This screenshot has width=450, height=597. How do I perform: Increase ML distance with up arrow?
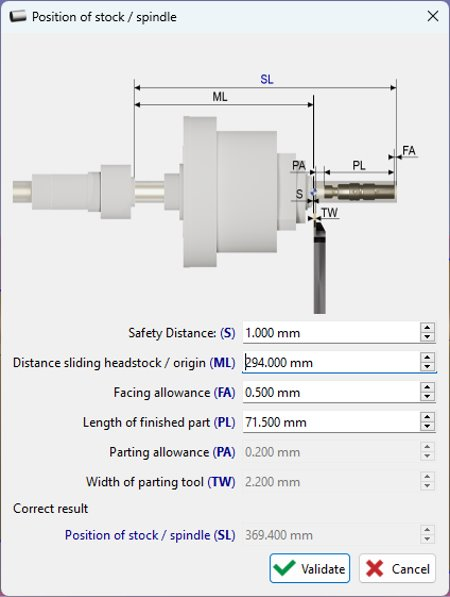click(428, 358)
